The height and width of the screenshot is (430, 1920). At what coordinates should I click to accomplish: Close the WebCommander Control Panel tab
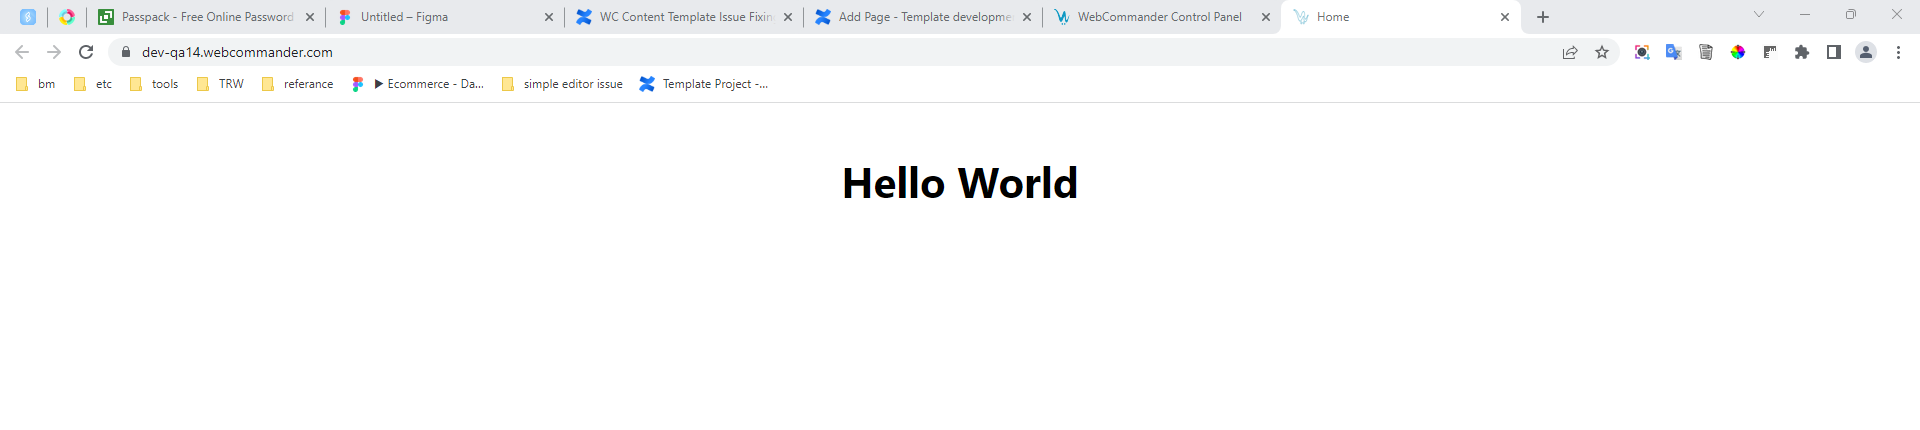point(1266,17)
